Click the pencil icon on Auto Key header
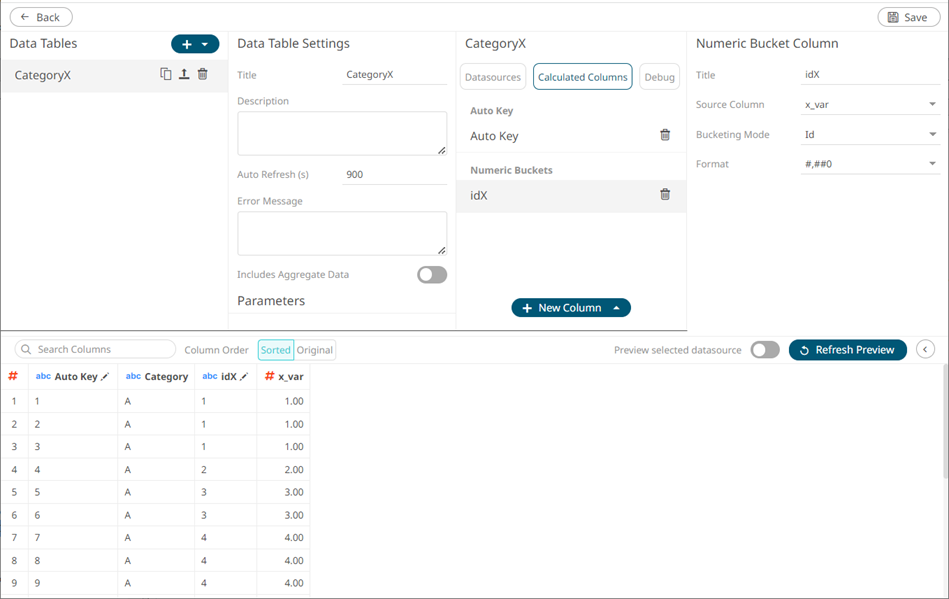This screenshot has height=599, width=949. (105, 377)
